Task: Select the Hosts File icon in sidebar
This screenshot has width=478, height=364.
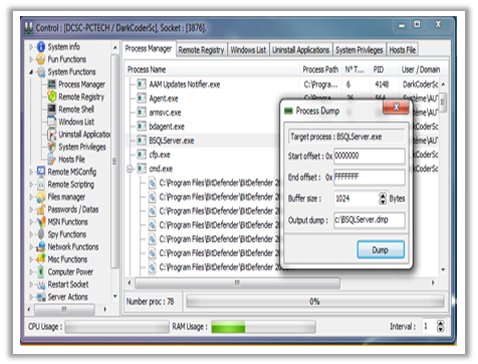Action: tap(52, 159)
